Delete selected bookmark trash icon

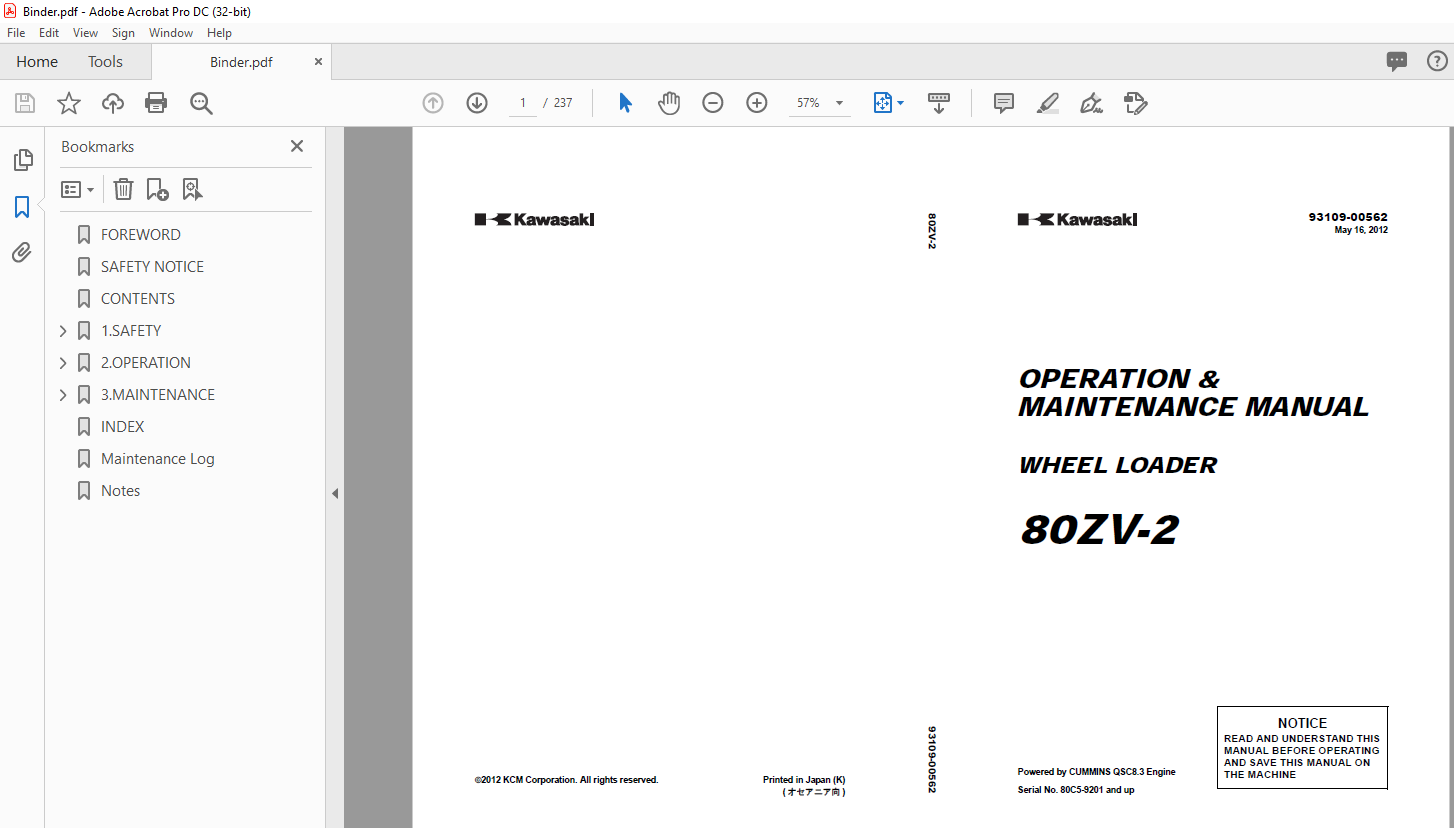point(123,189)
